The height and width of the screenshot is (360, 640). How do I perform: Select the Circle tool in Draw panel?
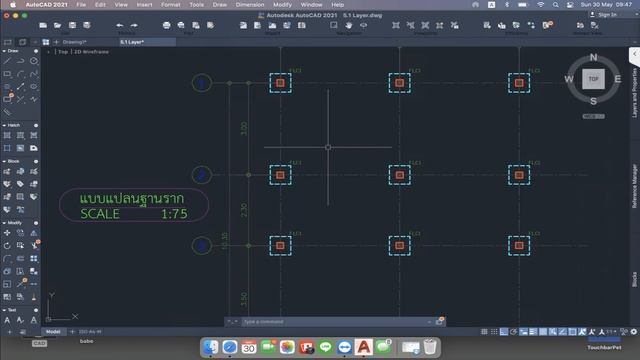(33, 61)
